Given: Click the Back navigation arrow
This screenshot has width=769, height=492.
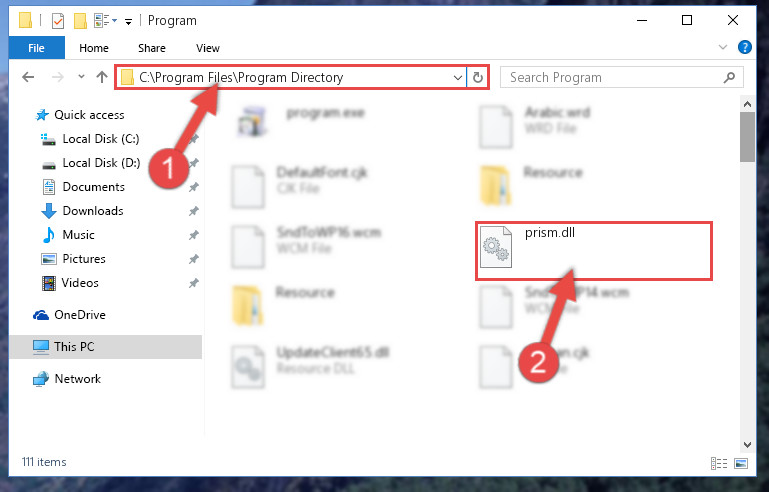Looking at the screenshot, I should 28,77.
